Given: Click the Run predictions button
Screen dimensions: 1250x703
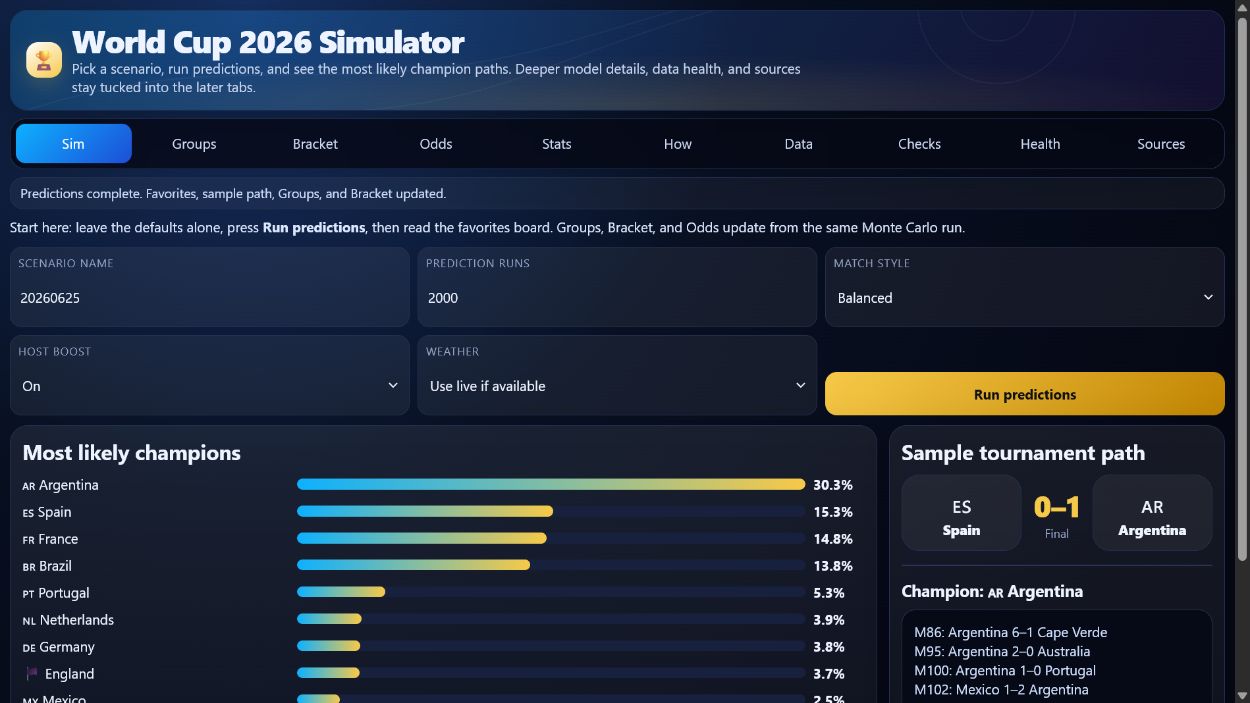Looking at the screenshot, I should [x=1025, y=394].
